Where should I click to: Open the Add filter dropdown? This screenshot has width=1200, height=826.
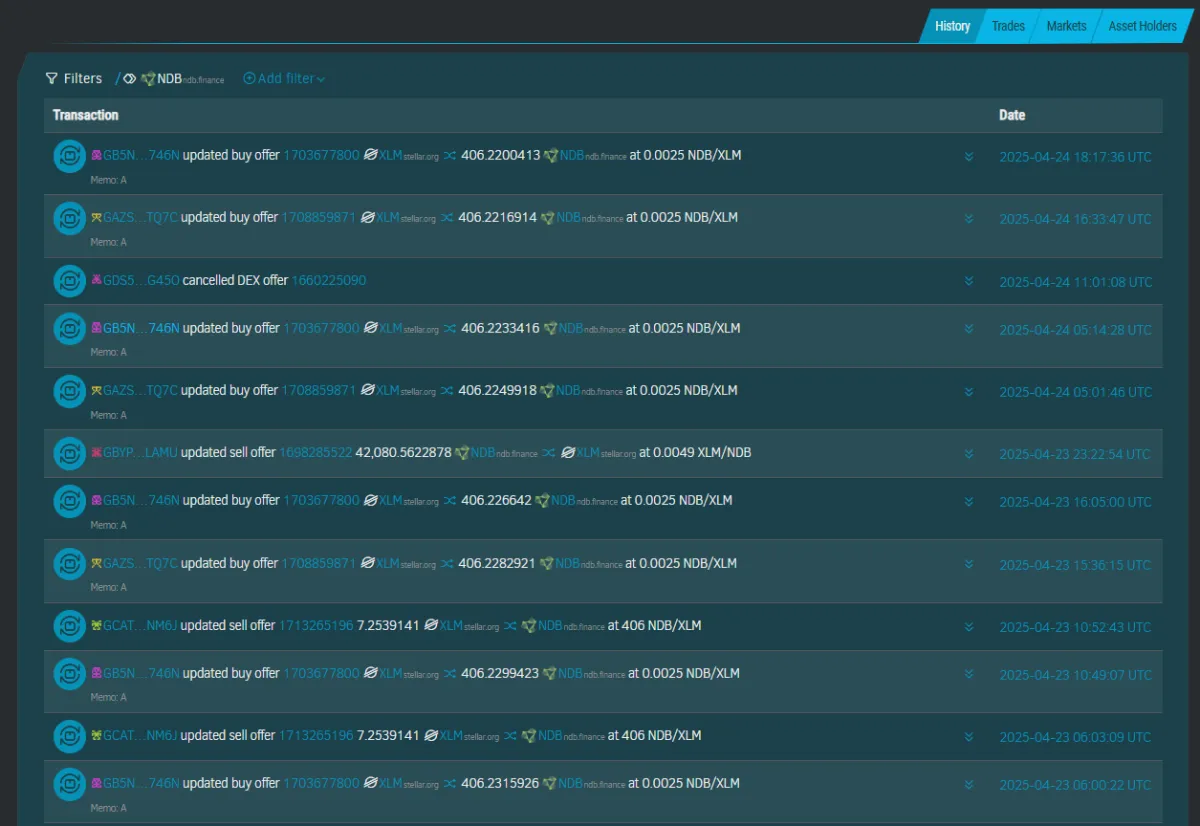click(284, 78)
